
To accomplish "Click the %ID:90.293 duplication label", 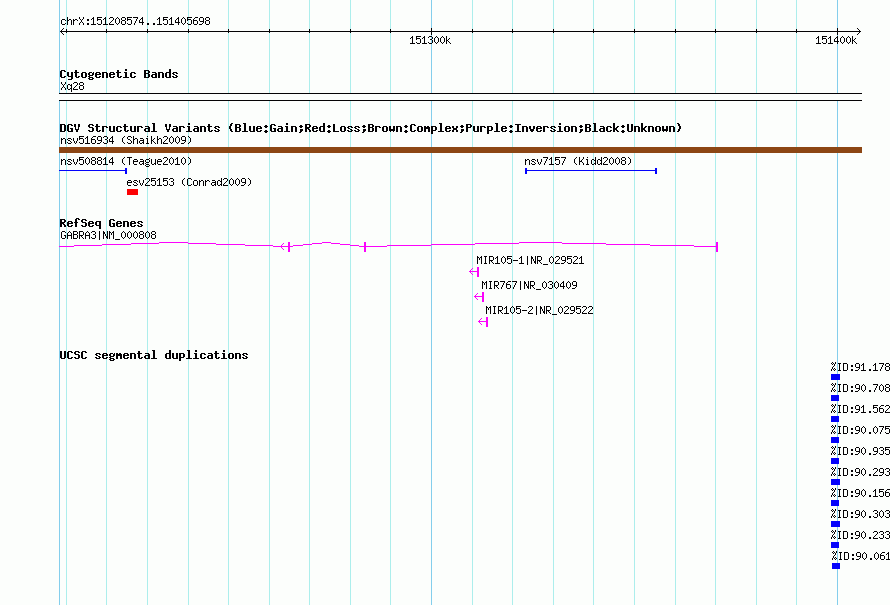I will 860,472.
